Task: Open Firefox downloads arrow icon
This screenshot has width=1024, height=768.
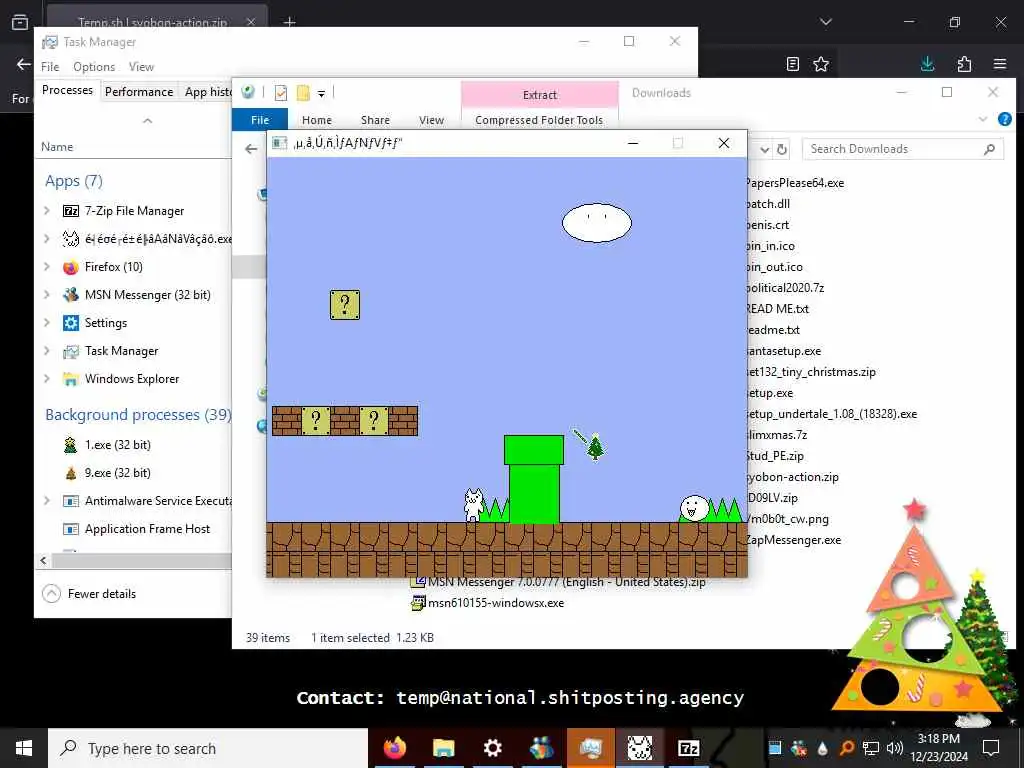Action: pyautogui.click(x=927, y=63)
